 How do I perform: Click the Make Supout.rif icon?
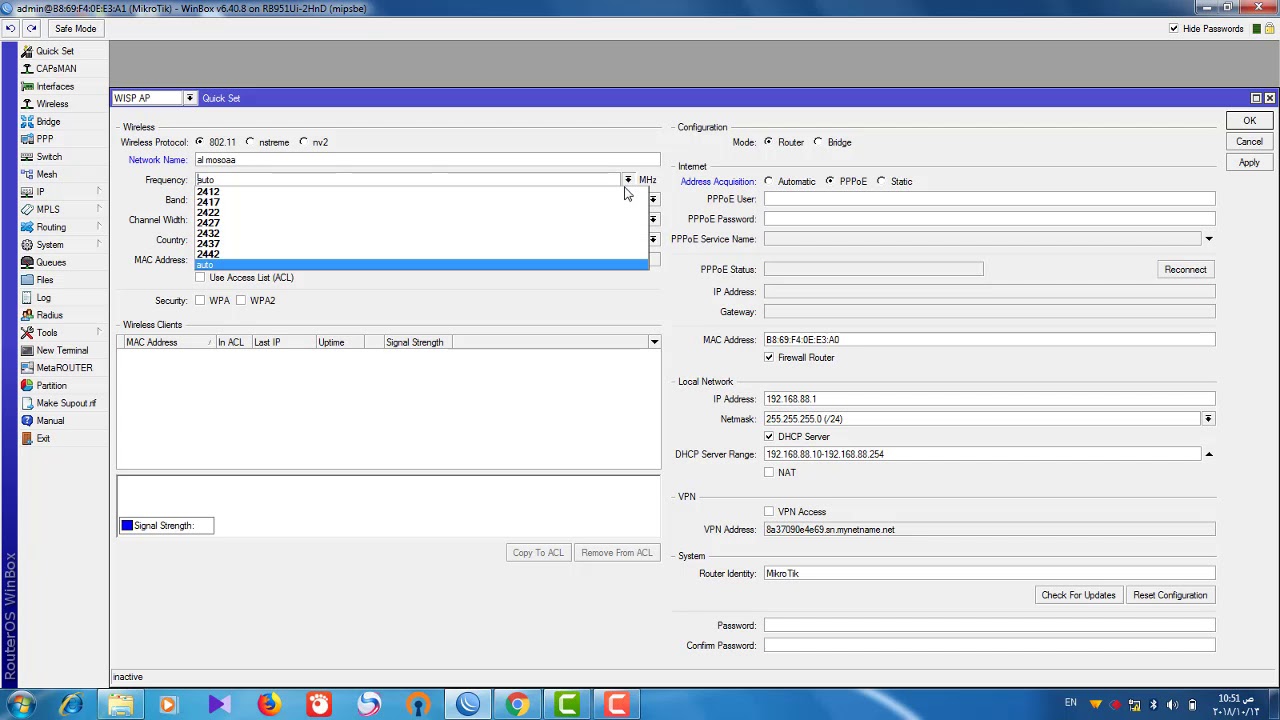pos(27,403)
